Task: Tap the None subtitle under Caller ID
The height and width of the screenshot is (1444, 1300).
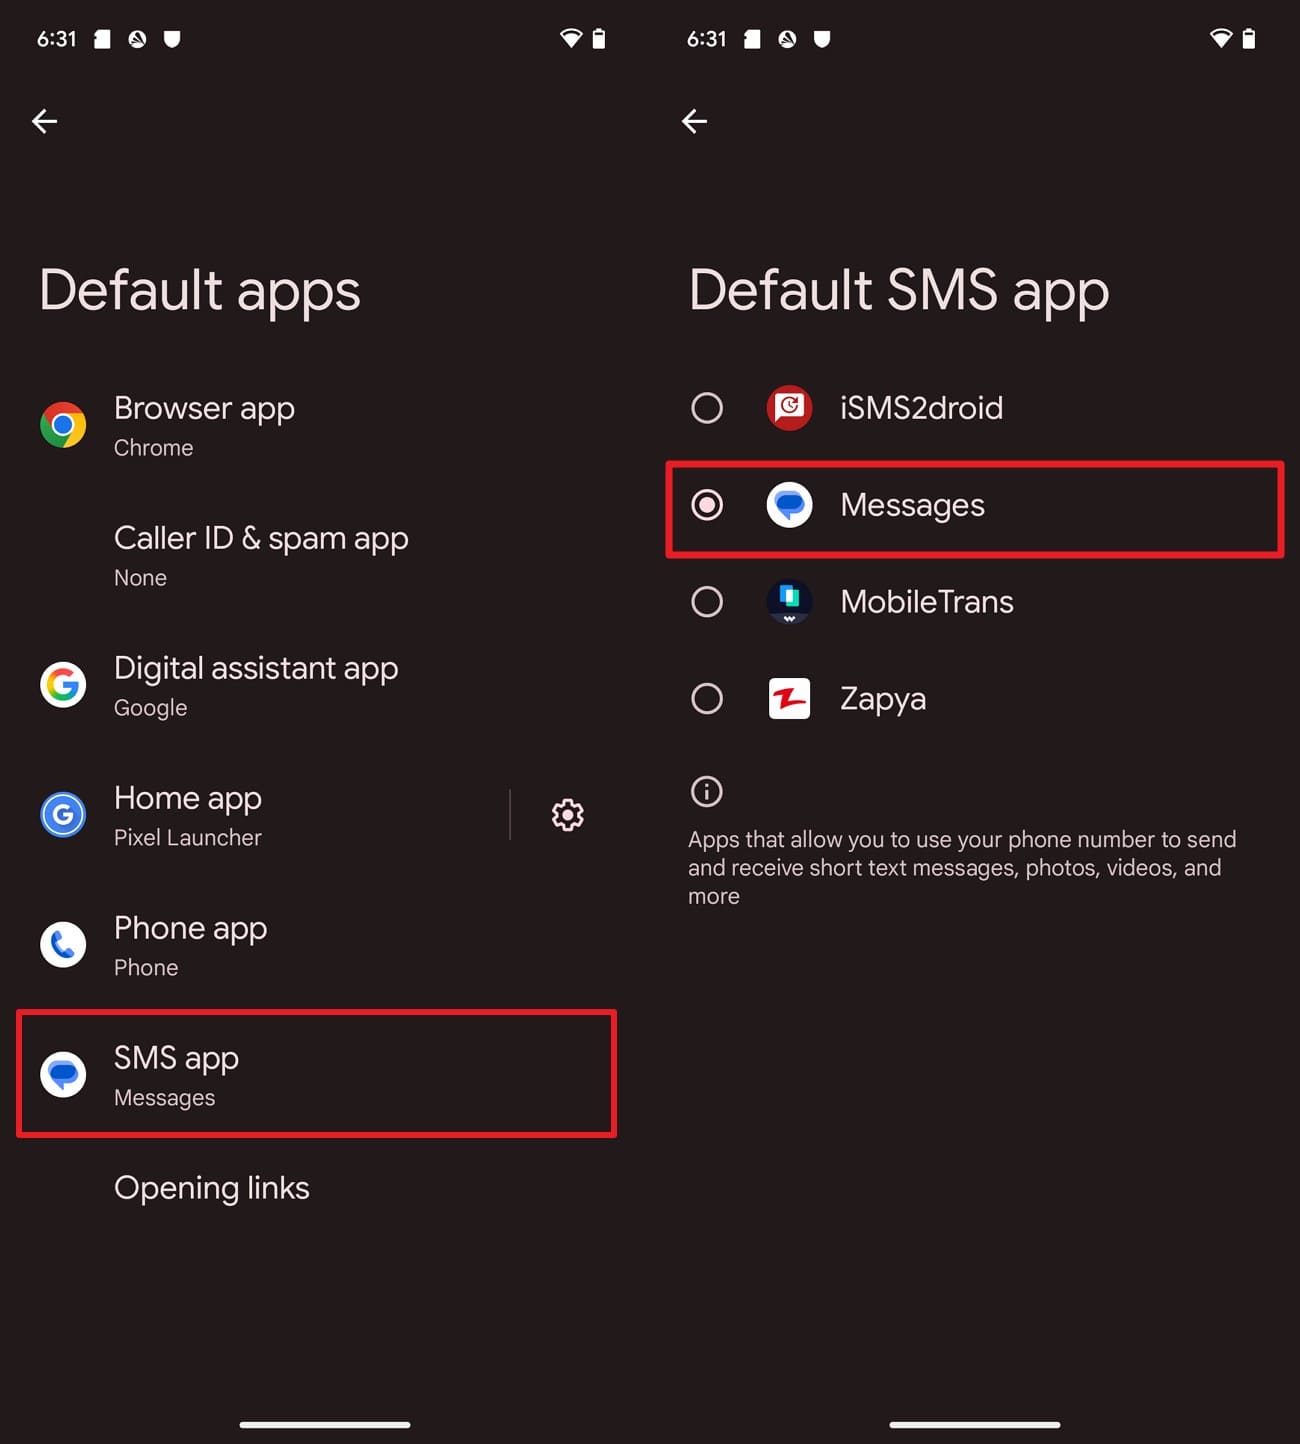Action: [140, 578]
